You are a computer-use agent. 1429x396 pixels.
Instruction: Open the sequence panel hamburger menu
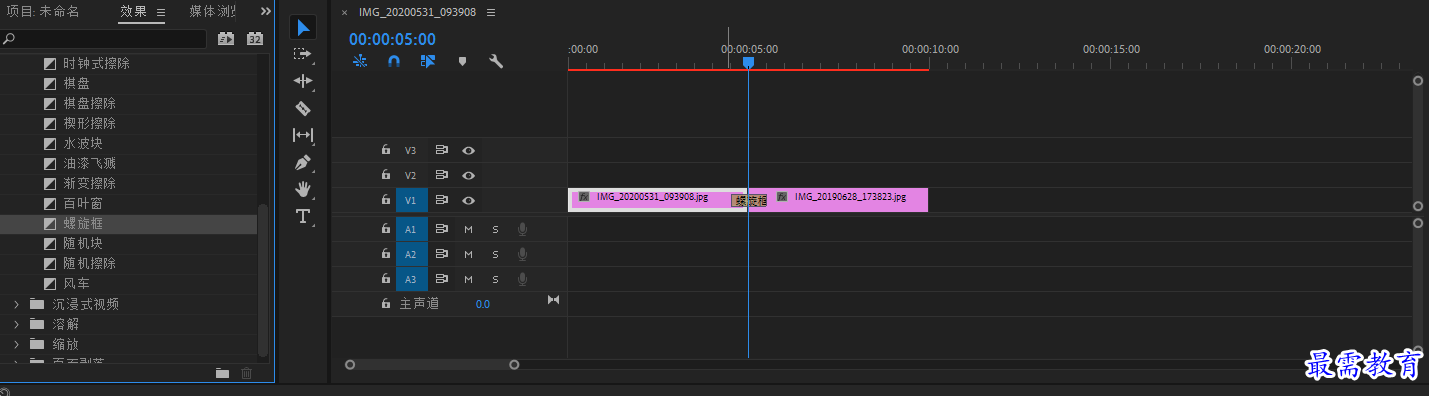click(x=491, y=13)
